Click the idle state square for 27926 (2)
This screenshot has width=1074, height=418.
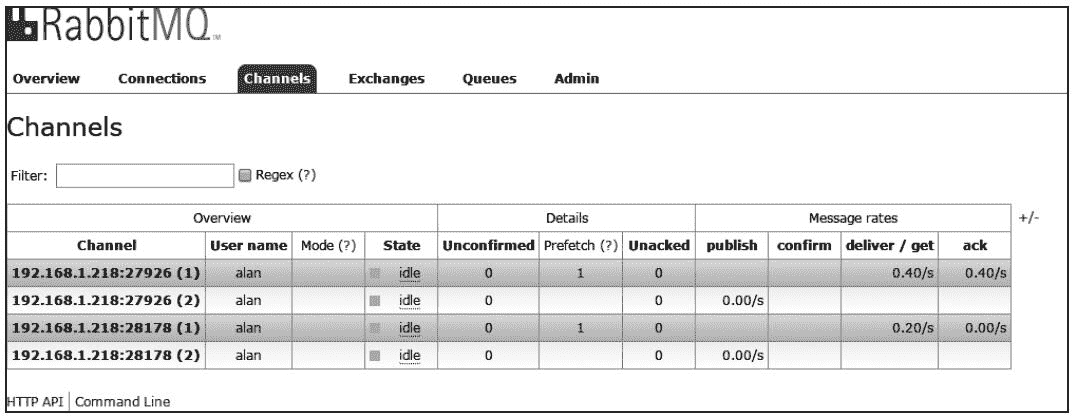tap(375, 300)
